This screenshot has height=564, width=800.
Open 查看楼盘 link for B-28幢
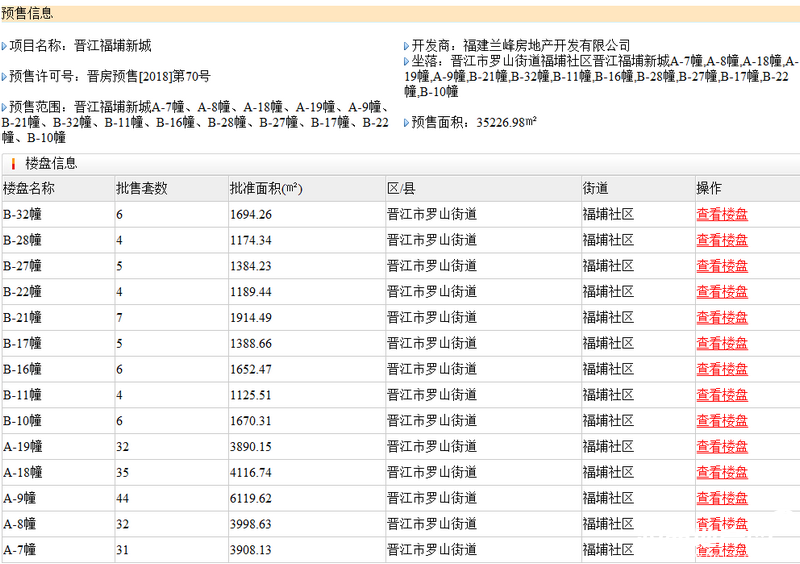coord(722,240)
